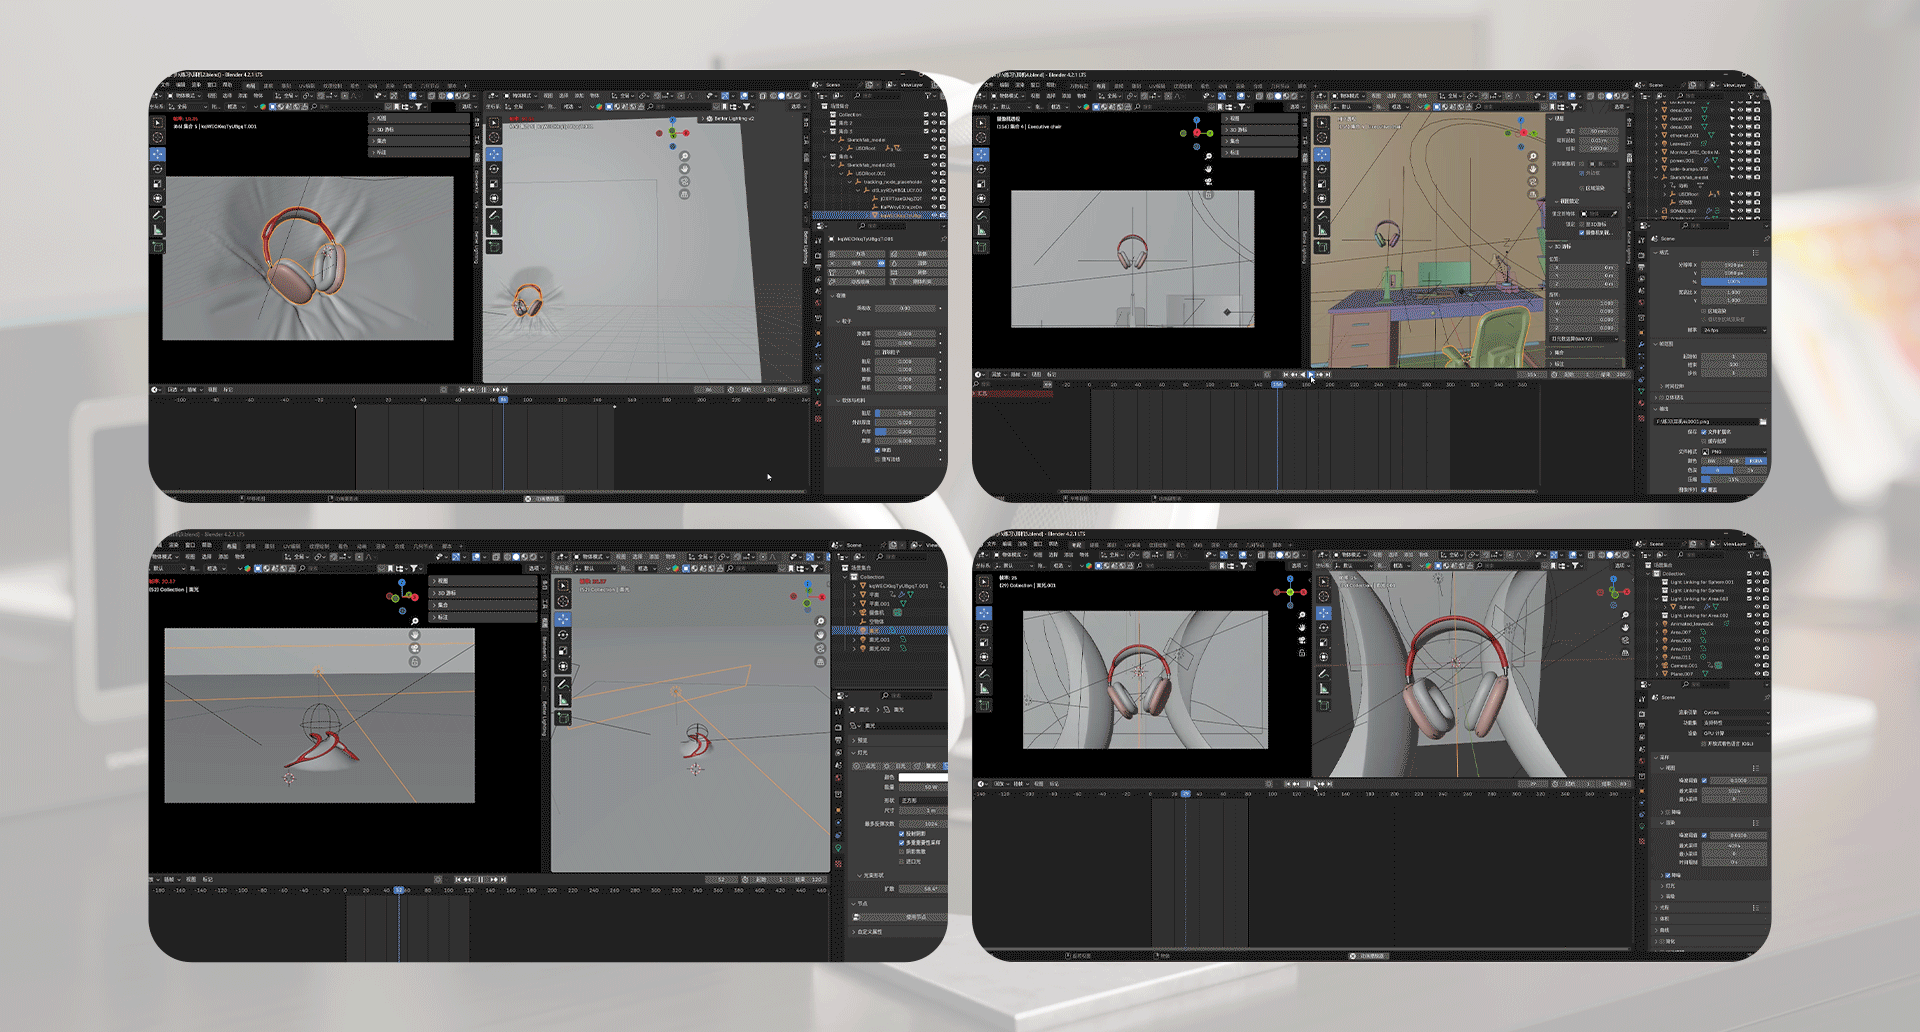Click zoom magnifier in red-object window's camera view
The height and width of the screenshot is (1032, 1920).
tap(415, 622)
